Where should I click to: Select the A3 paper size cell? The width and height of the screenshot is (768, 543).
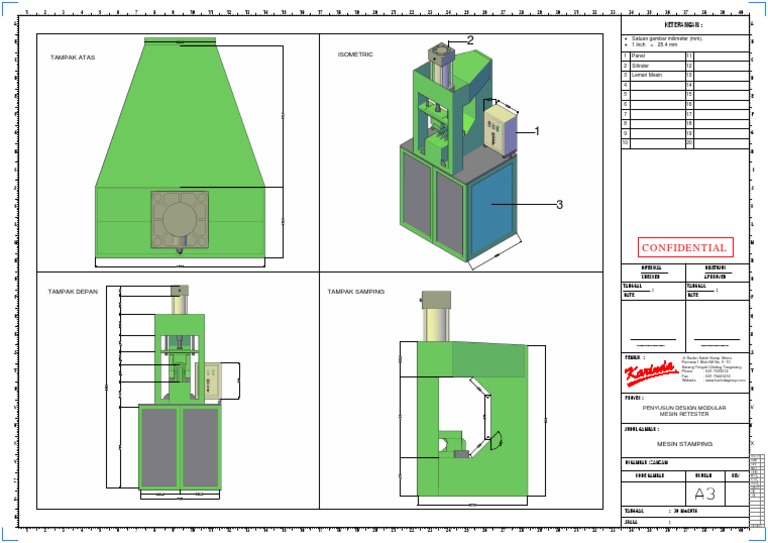pos(705,494)
